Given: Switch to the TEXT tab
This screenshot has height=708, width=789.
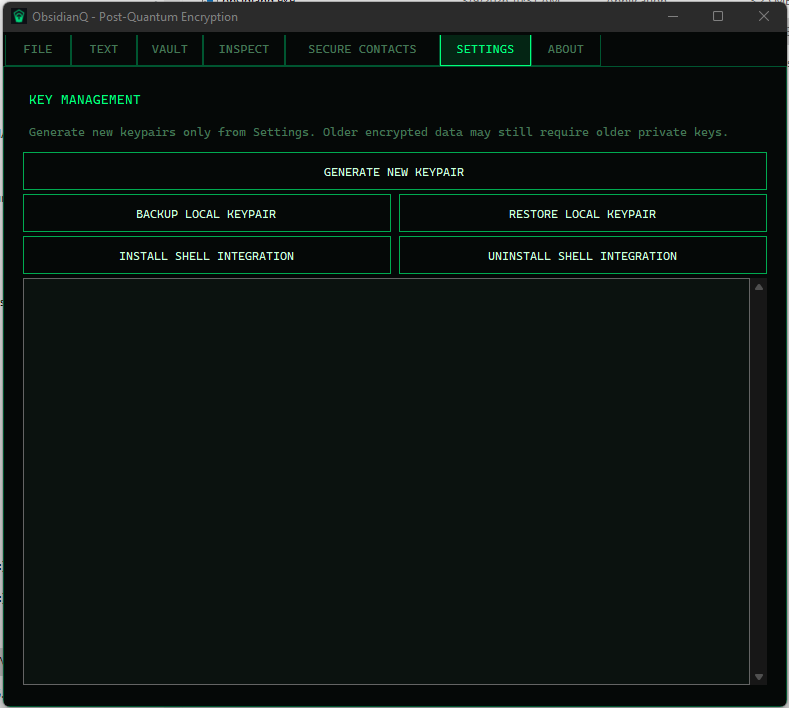Looking at the screenshot, I should [x=104, y=49].
